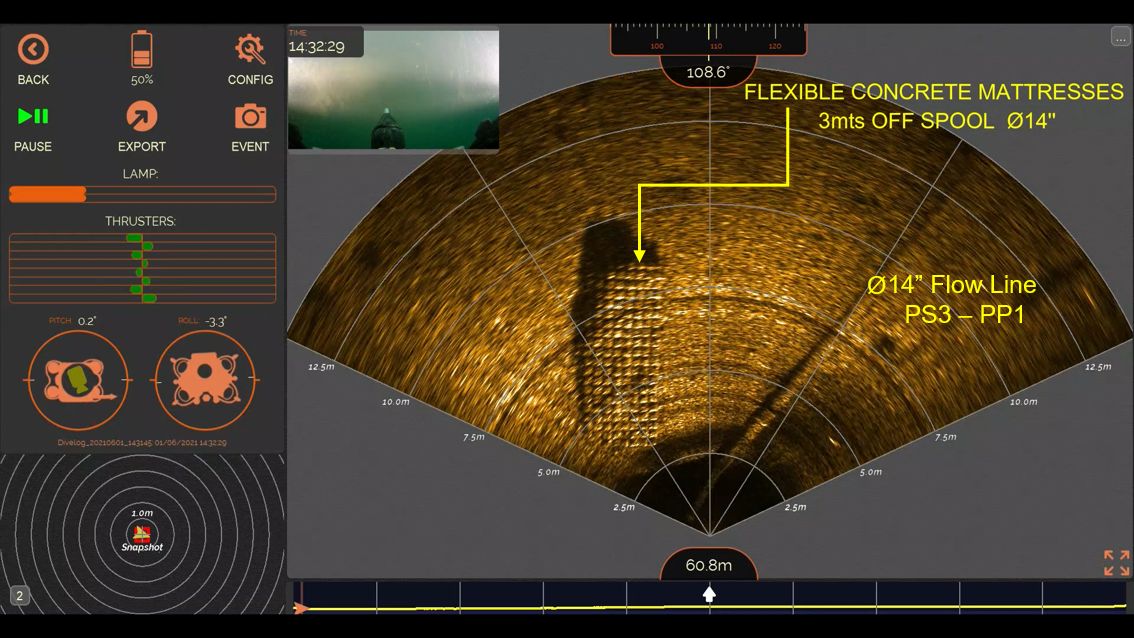Screen dimensions: 1134x638
Task: Open the camera video thumbnail
Action: pyautogui.click(x=393, y=90)
